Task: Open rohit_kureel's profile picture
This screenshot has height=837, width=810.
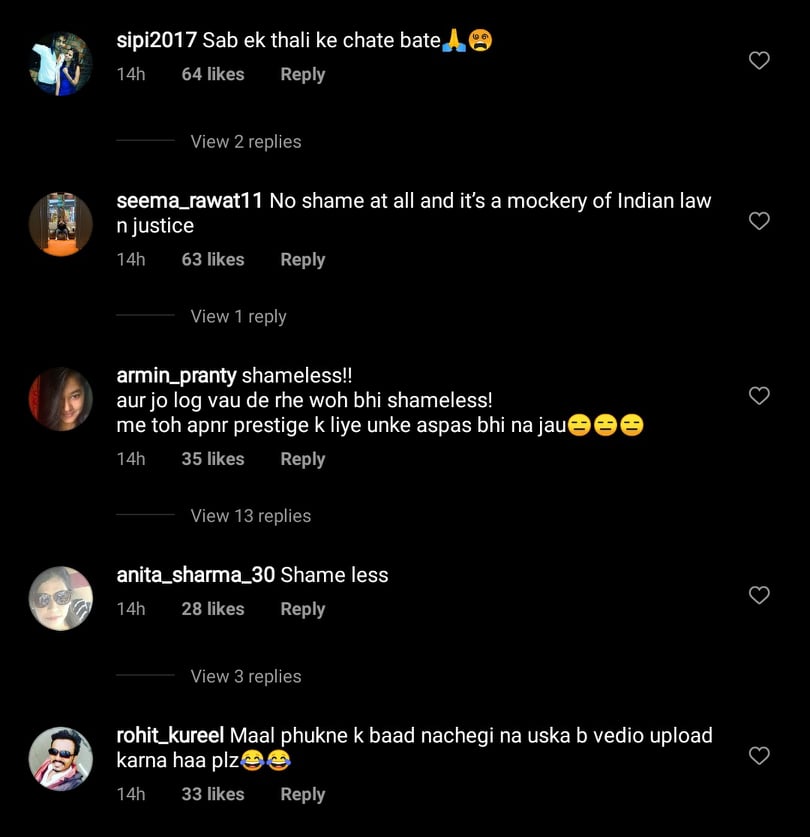Action: coord(60,758)
